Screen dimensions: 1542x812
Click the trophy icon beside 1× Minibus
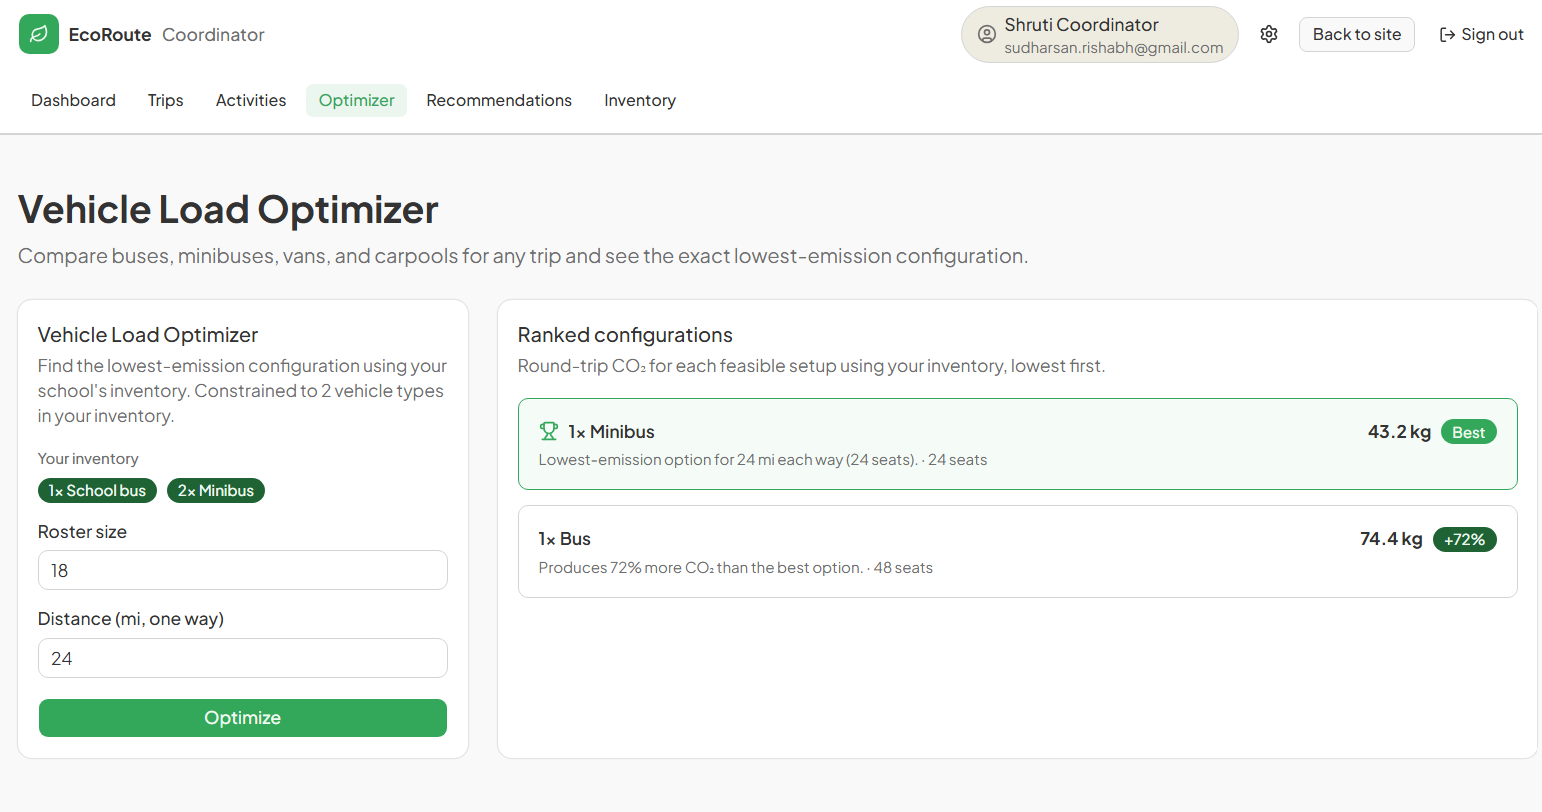[548, 431]
